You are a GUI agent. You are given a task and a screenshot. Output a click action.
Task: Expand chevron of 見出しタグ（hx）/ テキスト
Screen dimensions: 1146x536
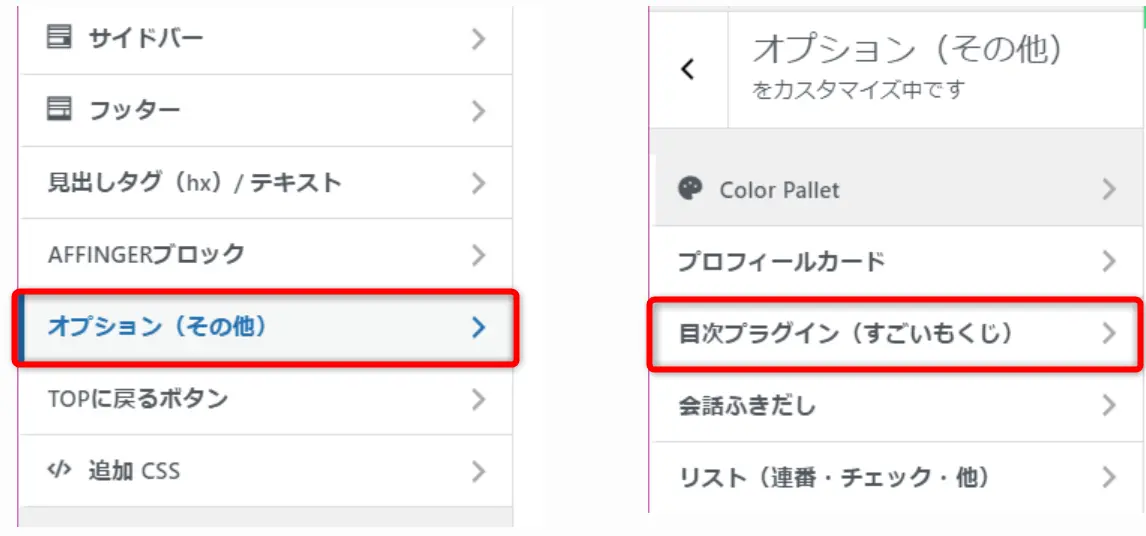(x=479, y=183)
